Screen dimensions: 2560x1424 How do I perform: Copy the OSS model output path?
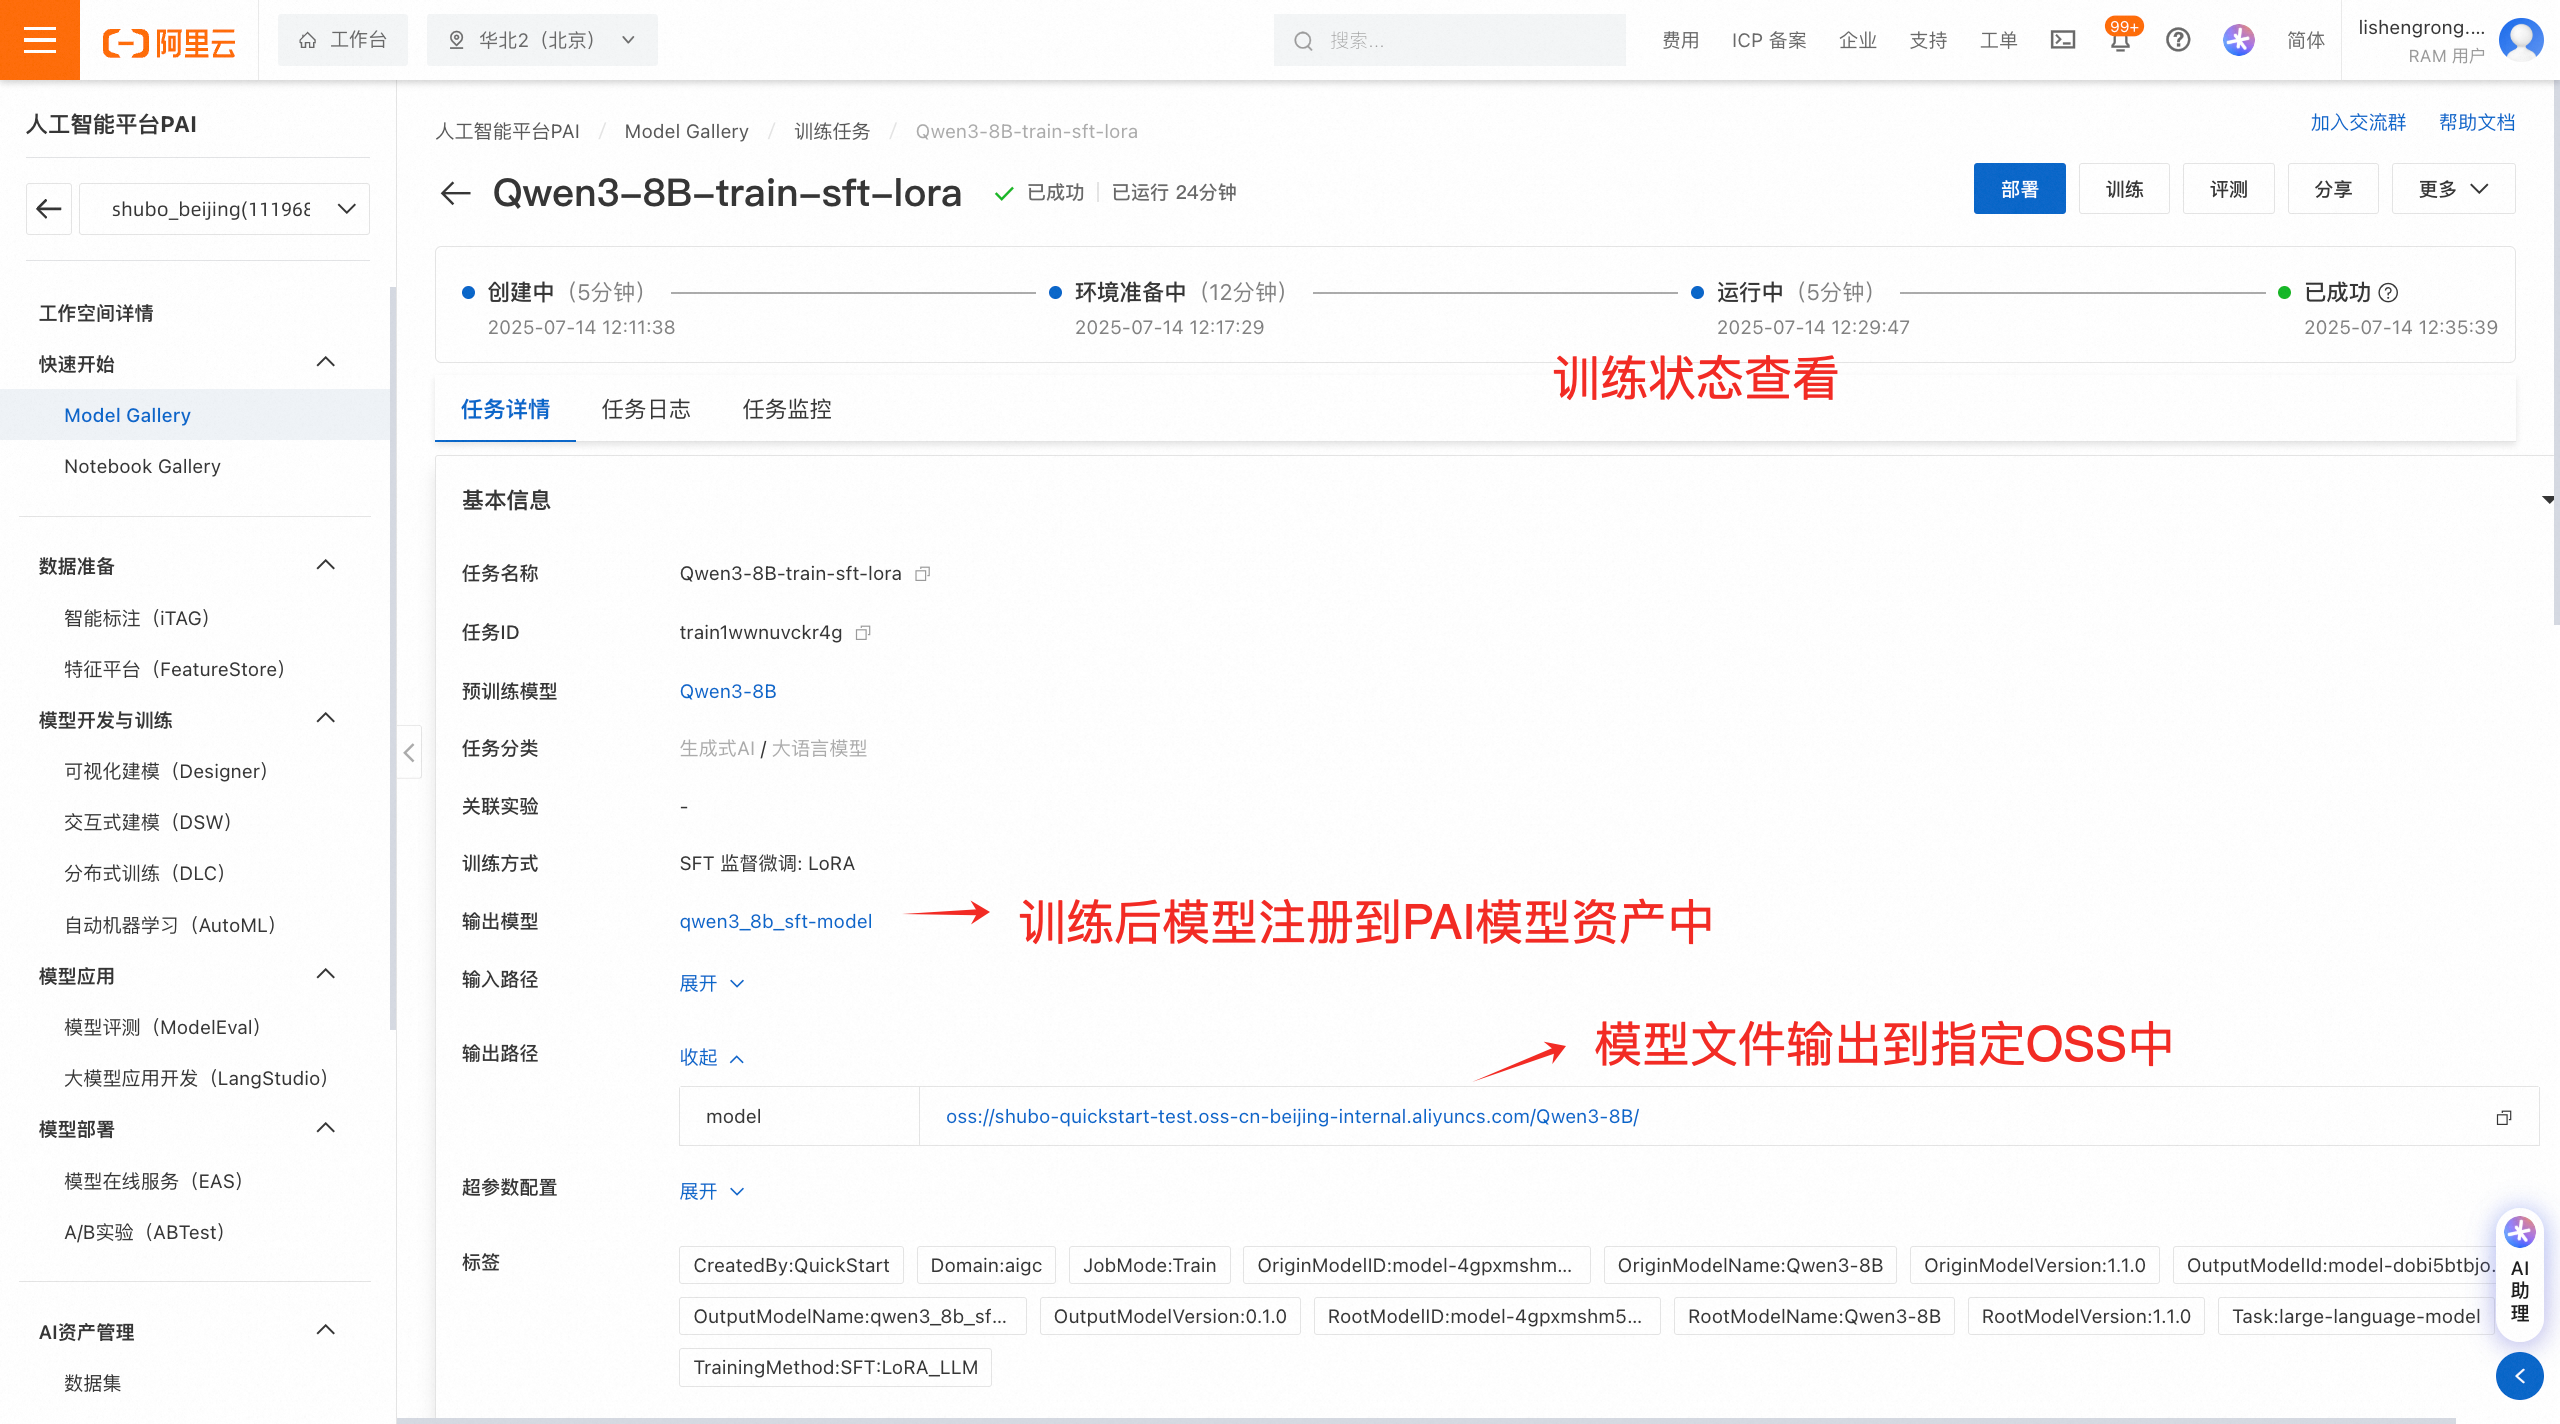click(x=2504, y=1117)
